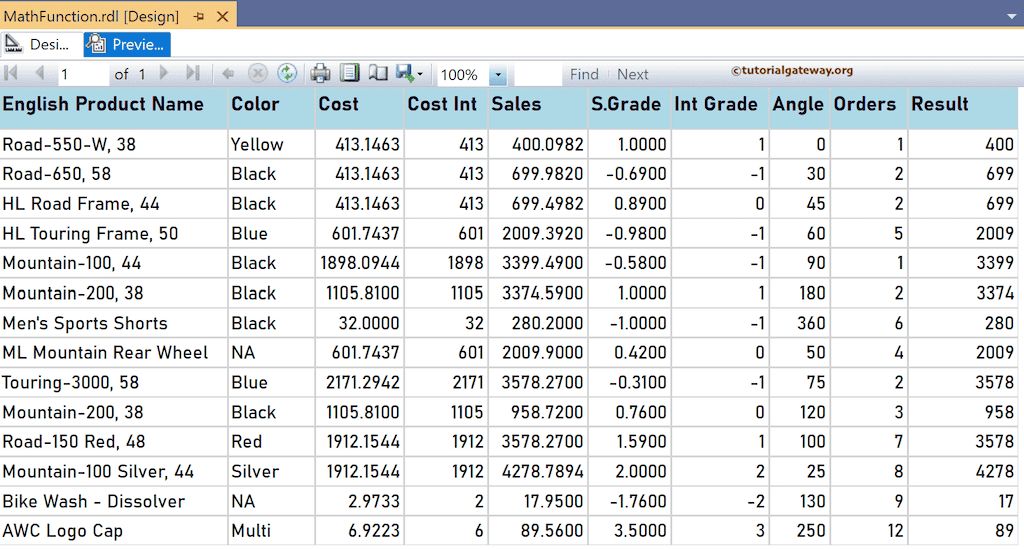Image resolution: width=1024 pixels, height=549 pixels.
Task: Click the 360 angle value
Action: (x=811, y=323)
